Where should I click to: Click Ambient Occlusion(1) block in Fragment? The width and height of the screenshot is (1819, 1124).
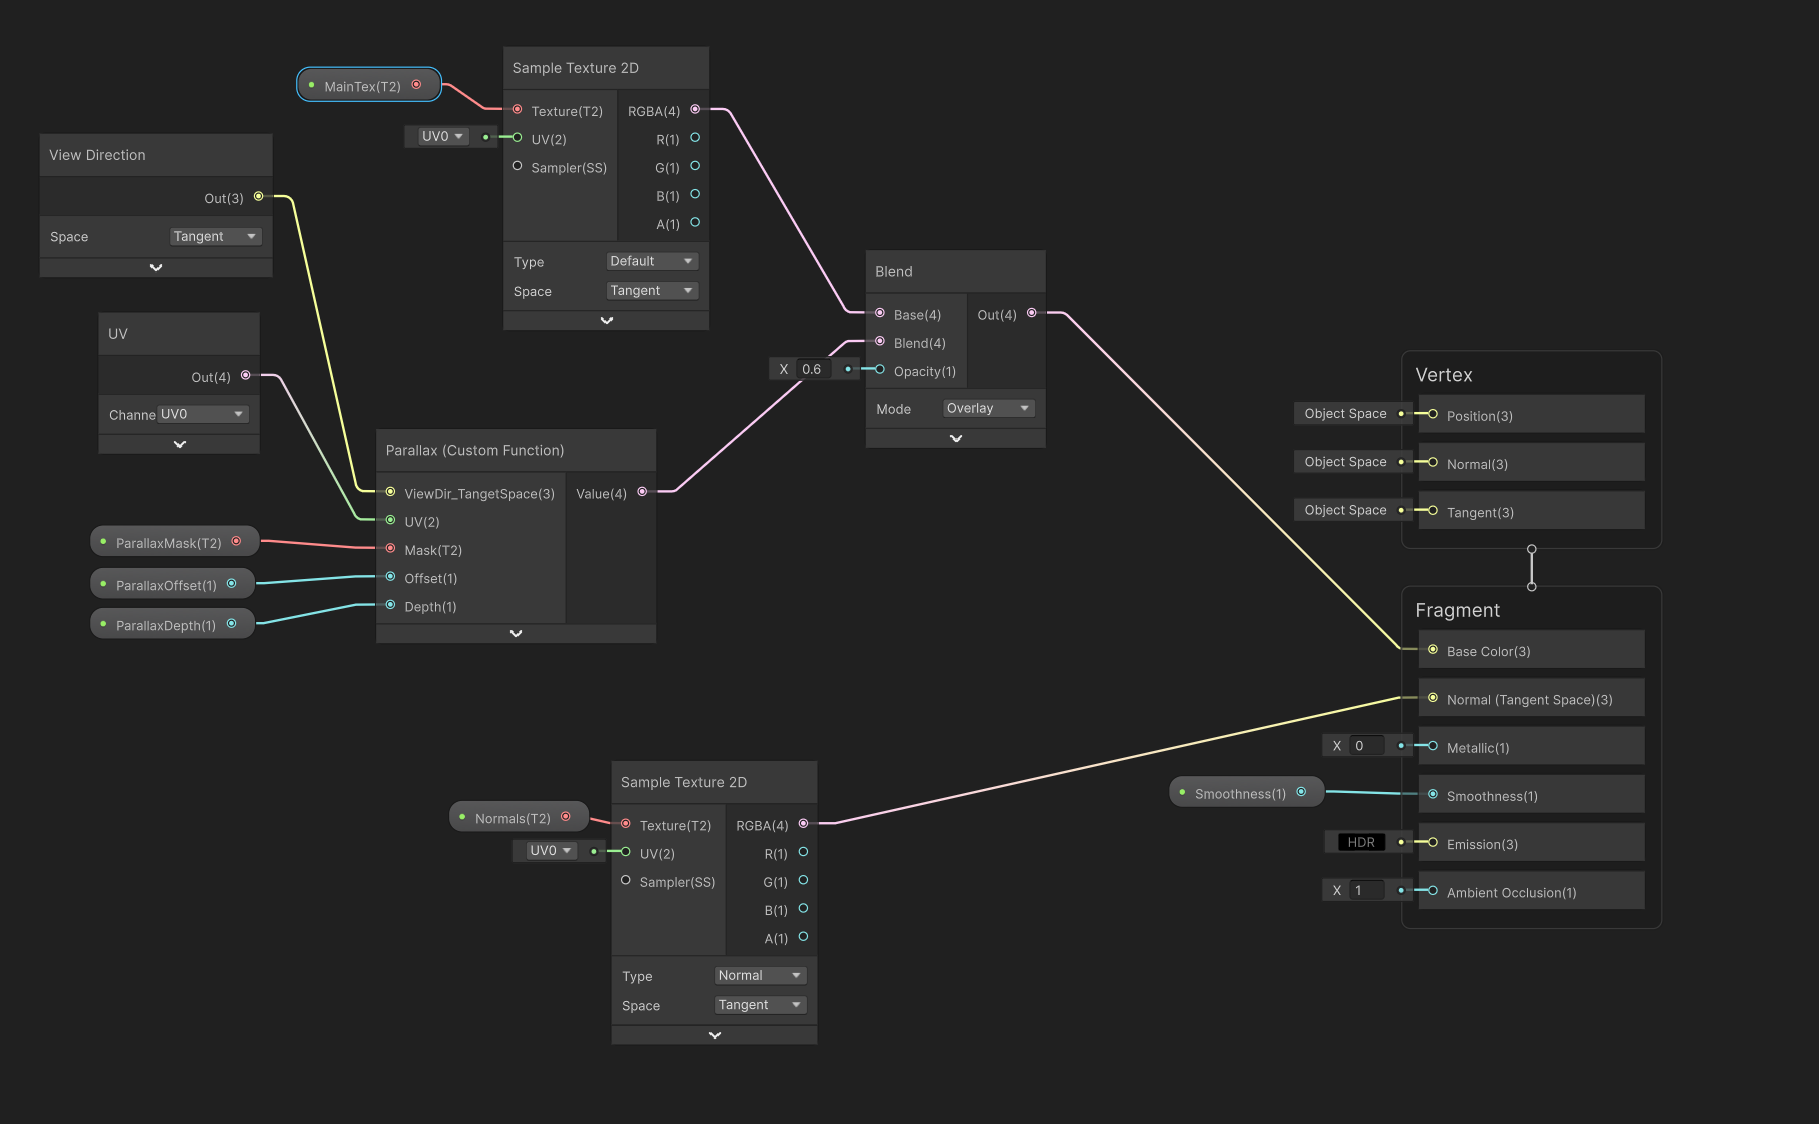[1531, 890]
